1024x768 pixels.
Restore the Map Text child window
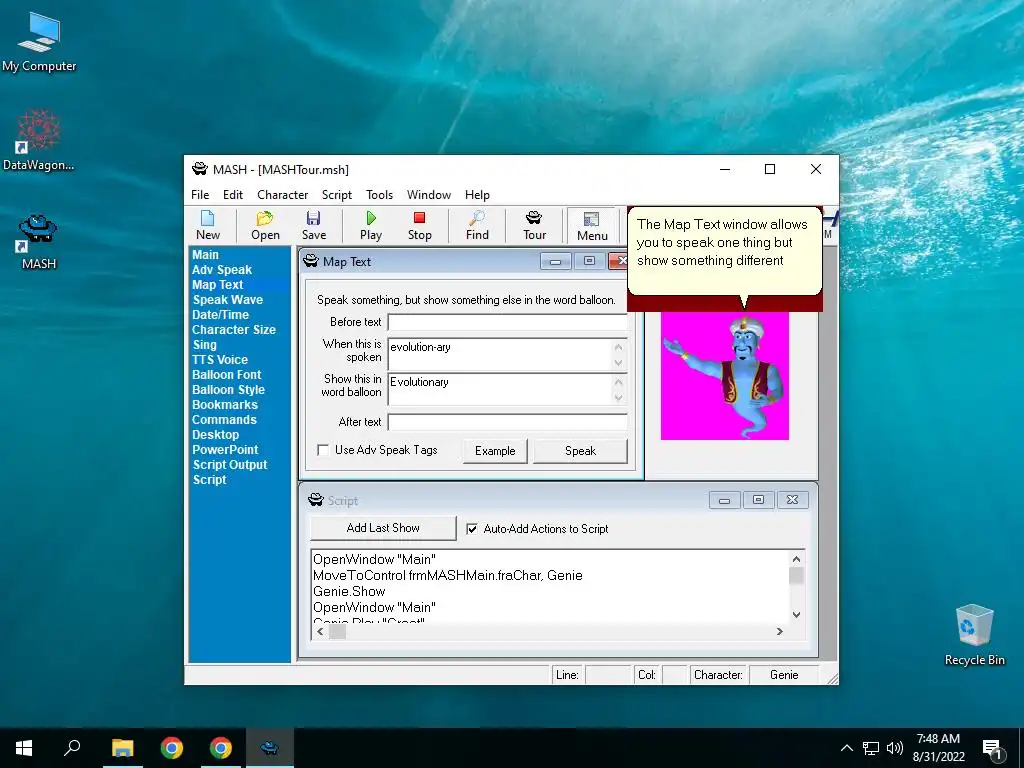tap(589, 261)
